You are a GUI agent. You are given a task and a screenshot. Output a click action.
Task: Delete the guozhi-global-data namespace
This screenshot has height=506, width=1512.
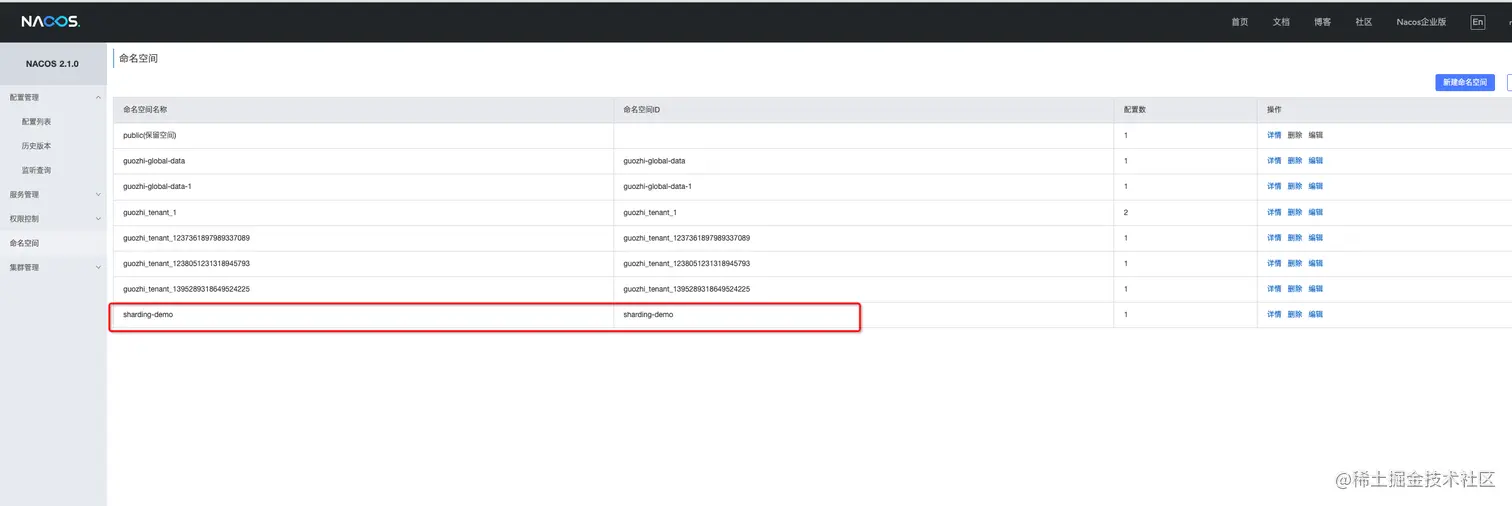click(x=1295, y=161)
